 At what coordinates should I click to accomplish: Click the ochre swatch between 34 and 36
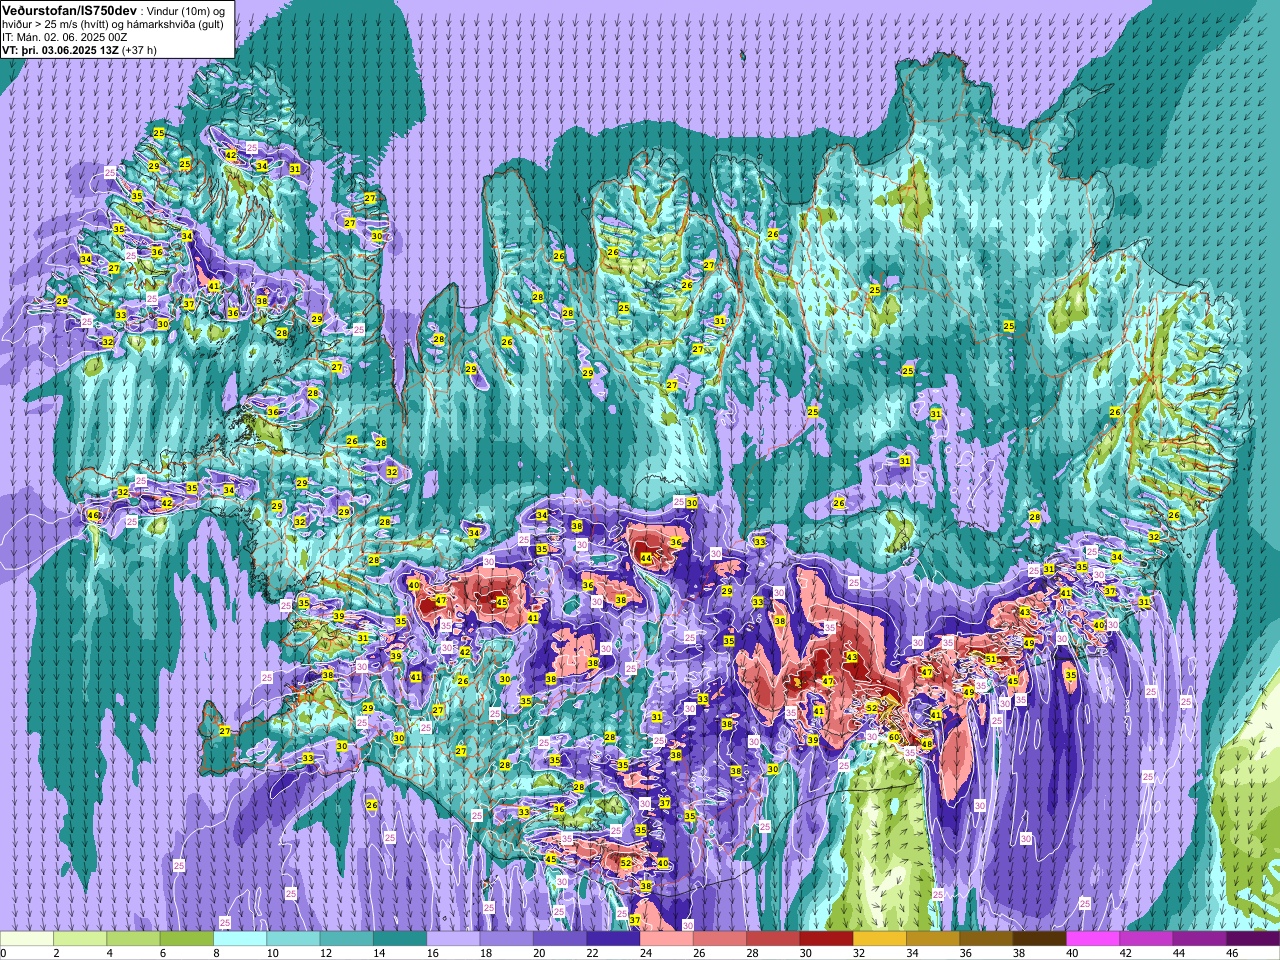pos(933,940)
